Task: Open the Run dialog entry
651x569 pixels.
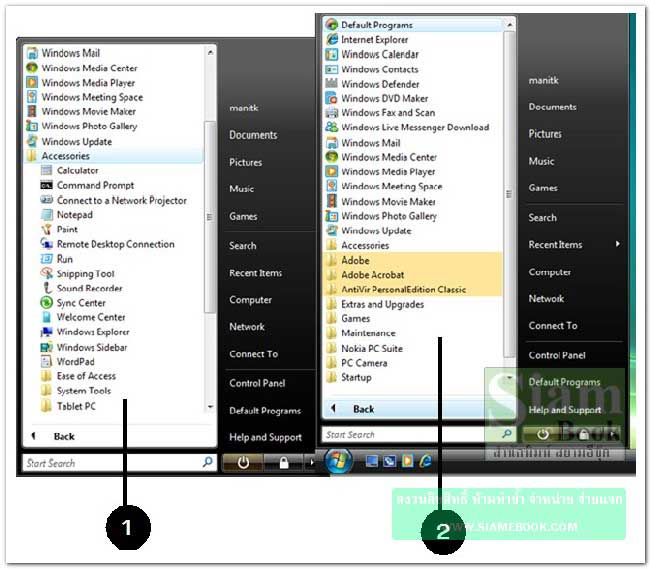Action: click(x=57, y=259)
